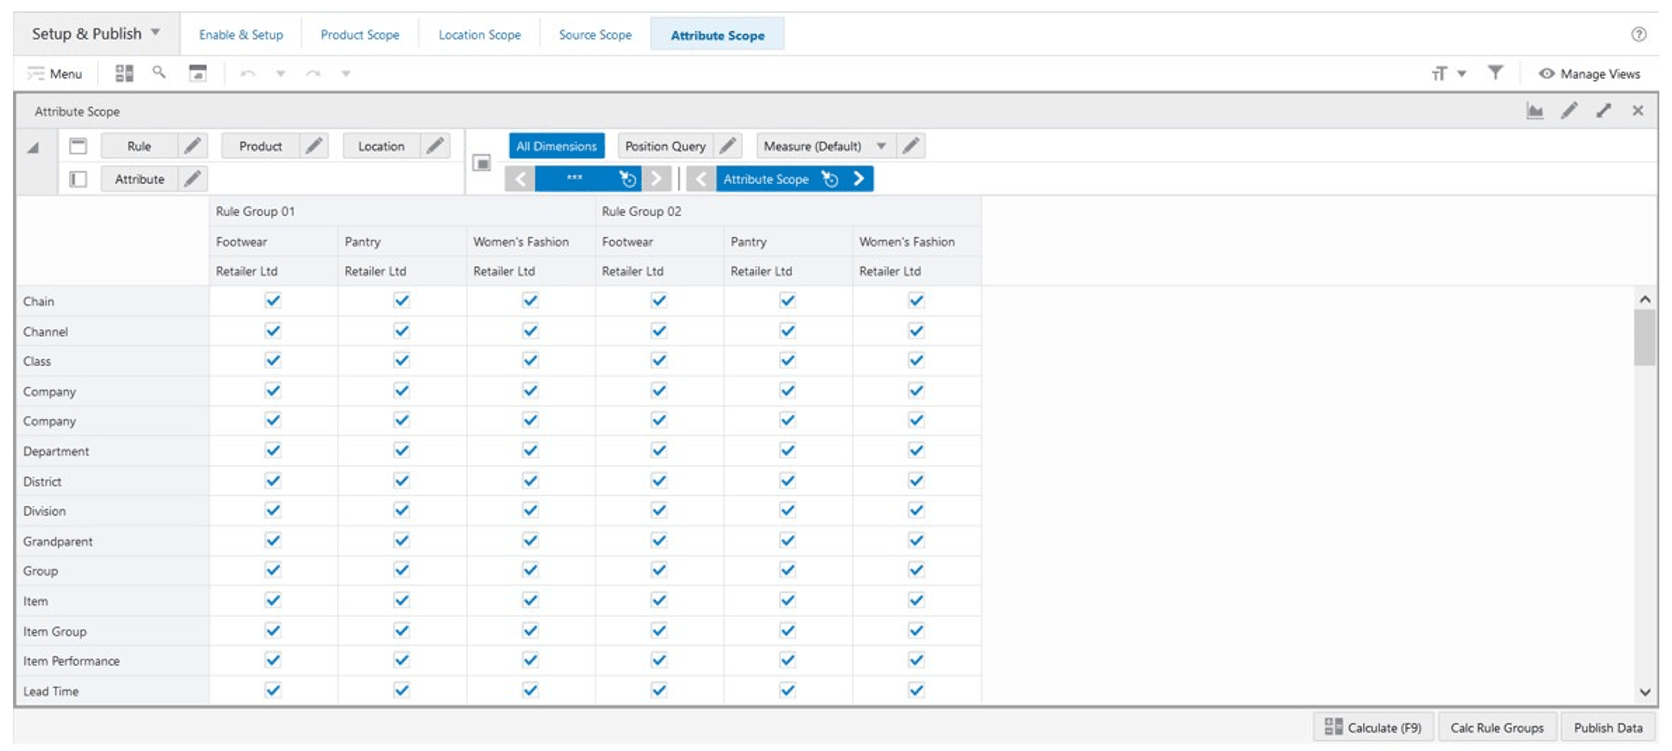This screenshot has width=1672, height=751.
Task: Edit the Product dimension pencil
Action: pyautogui.click(x=314, y=146)
